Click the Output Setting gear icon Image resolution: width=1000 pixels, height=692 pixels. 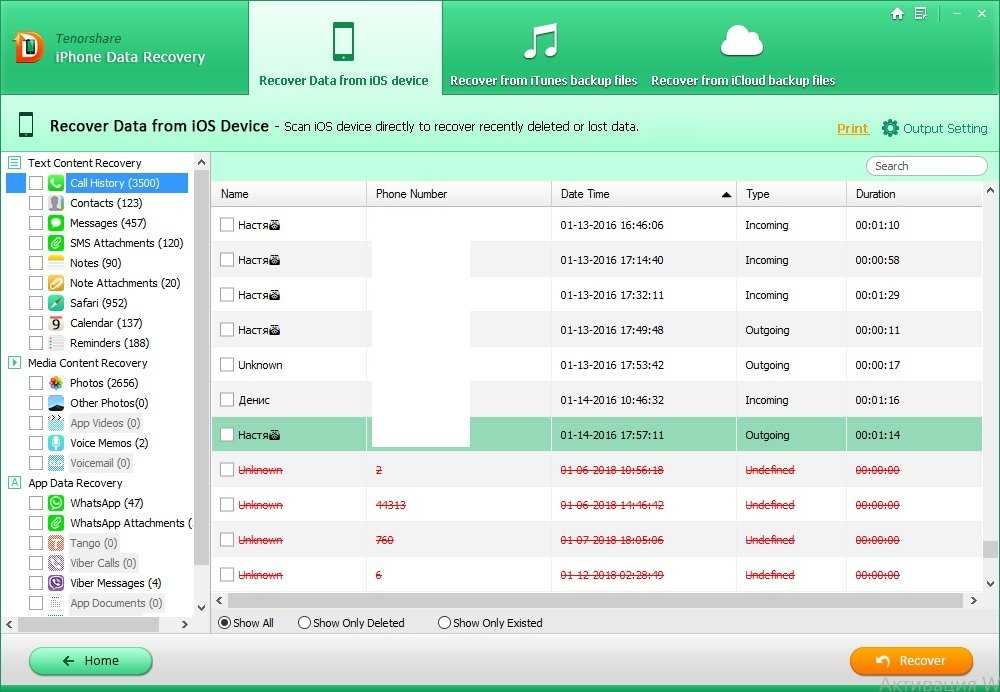[x=890, y=128]
